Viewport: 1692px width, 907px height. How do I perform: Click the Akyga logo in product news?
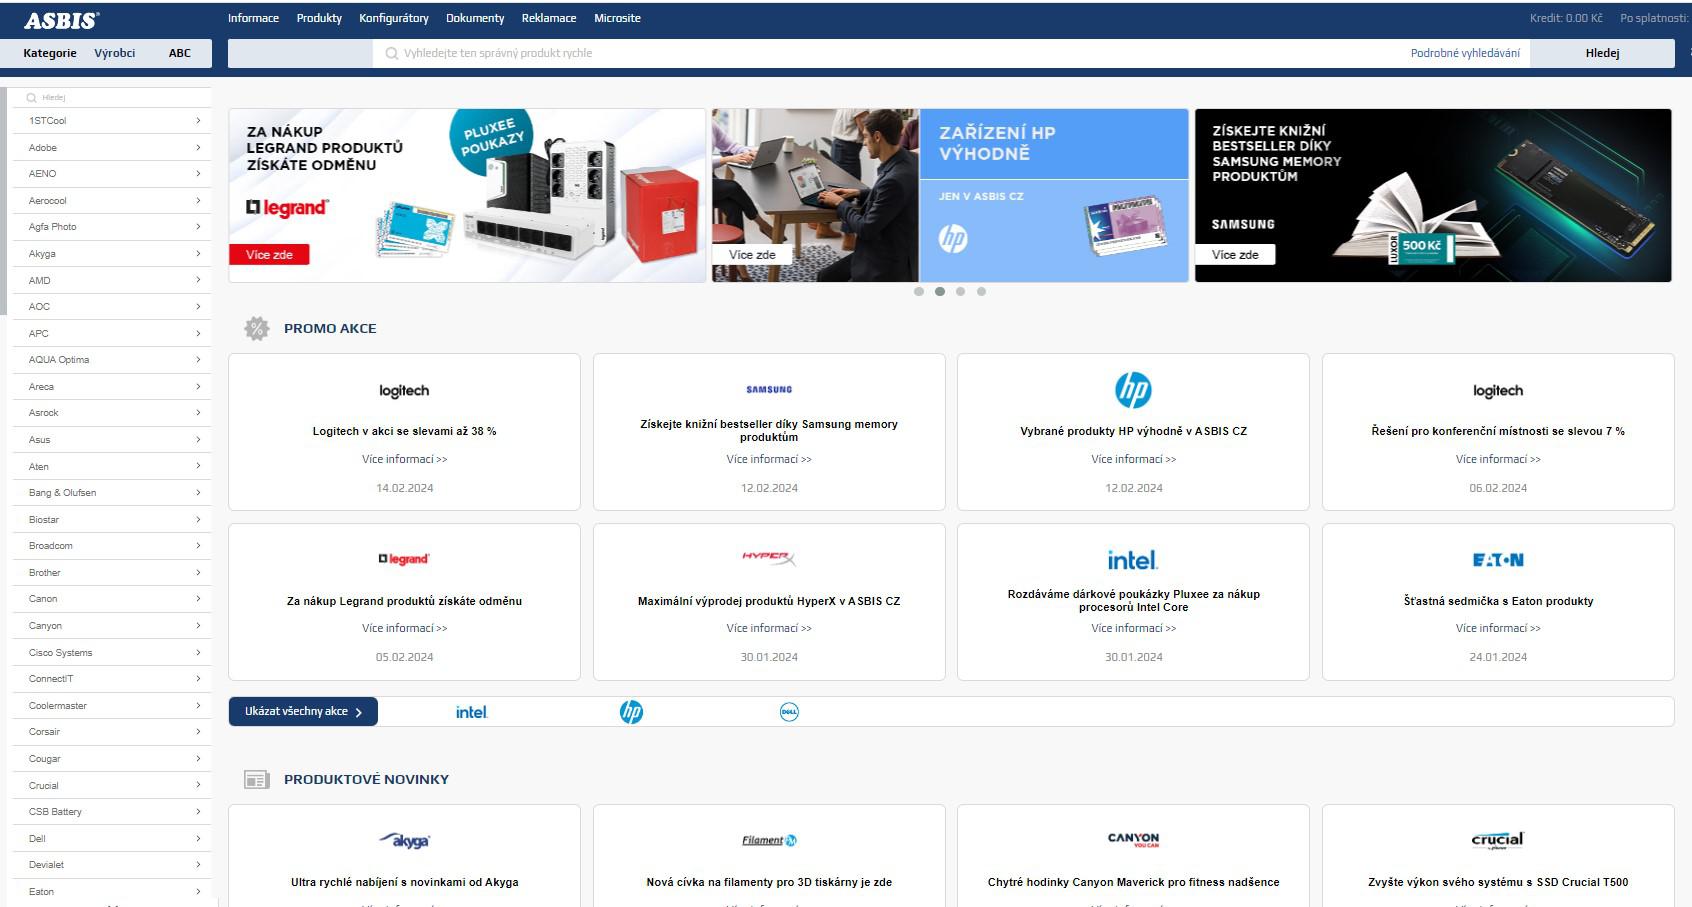click(x=404, y=841)
